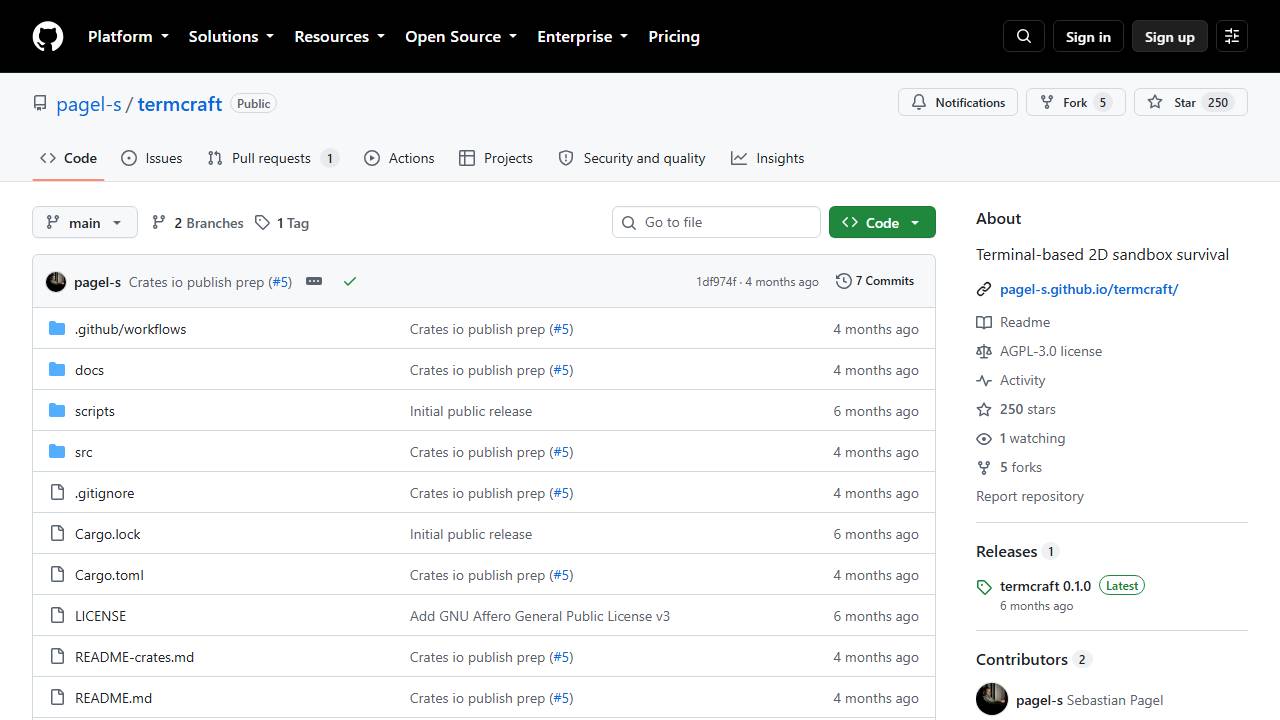Viewport: 1280px width, 720px height.
Task: Expand the Platform menu
Action: pos(128,36)
